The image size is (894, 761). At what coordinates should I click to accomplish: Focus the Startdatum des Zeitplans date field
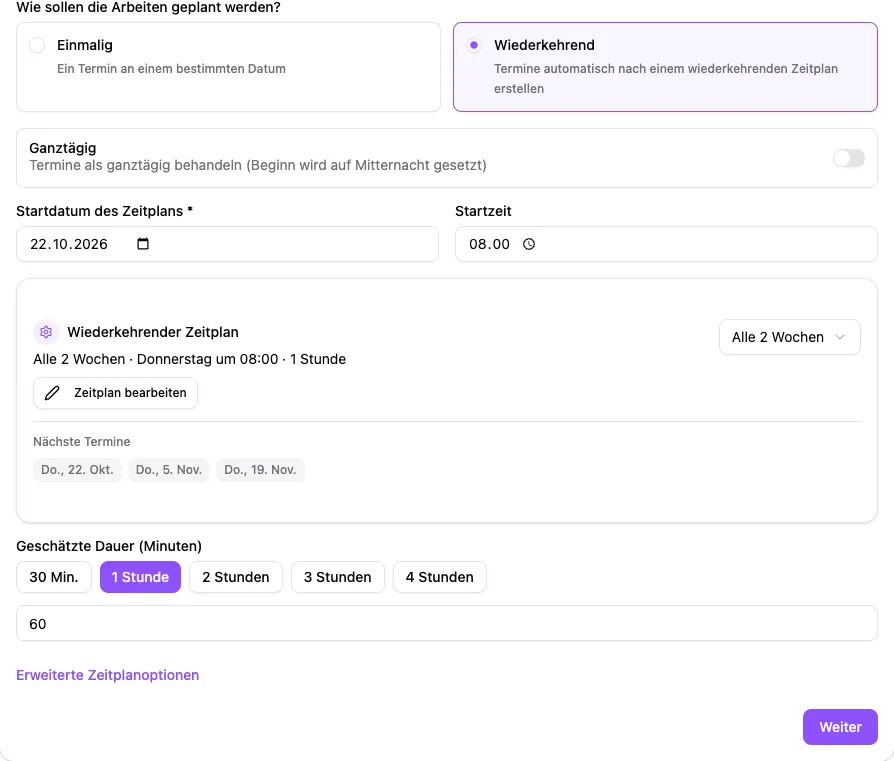(227, 244)
